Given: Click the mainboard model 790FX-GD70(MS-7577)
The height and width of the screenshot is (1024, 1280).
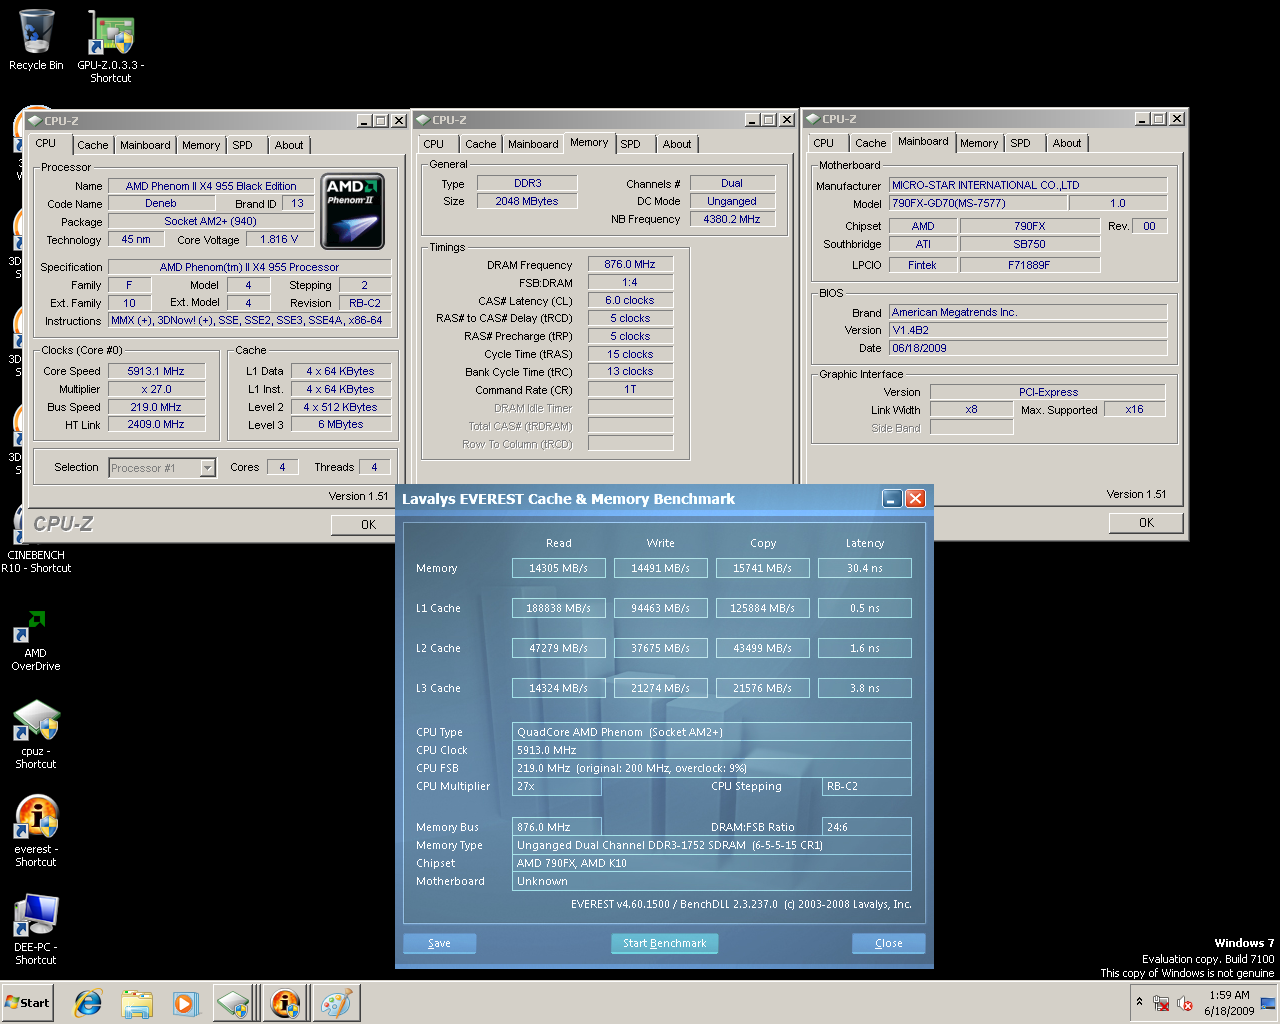Looking at the screenshot, I should (x=977, y=203).
